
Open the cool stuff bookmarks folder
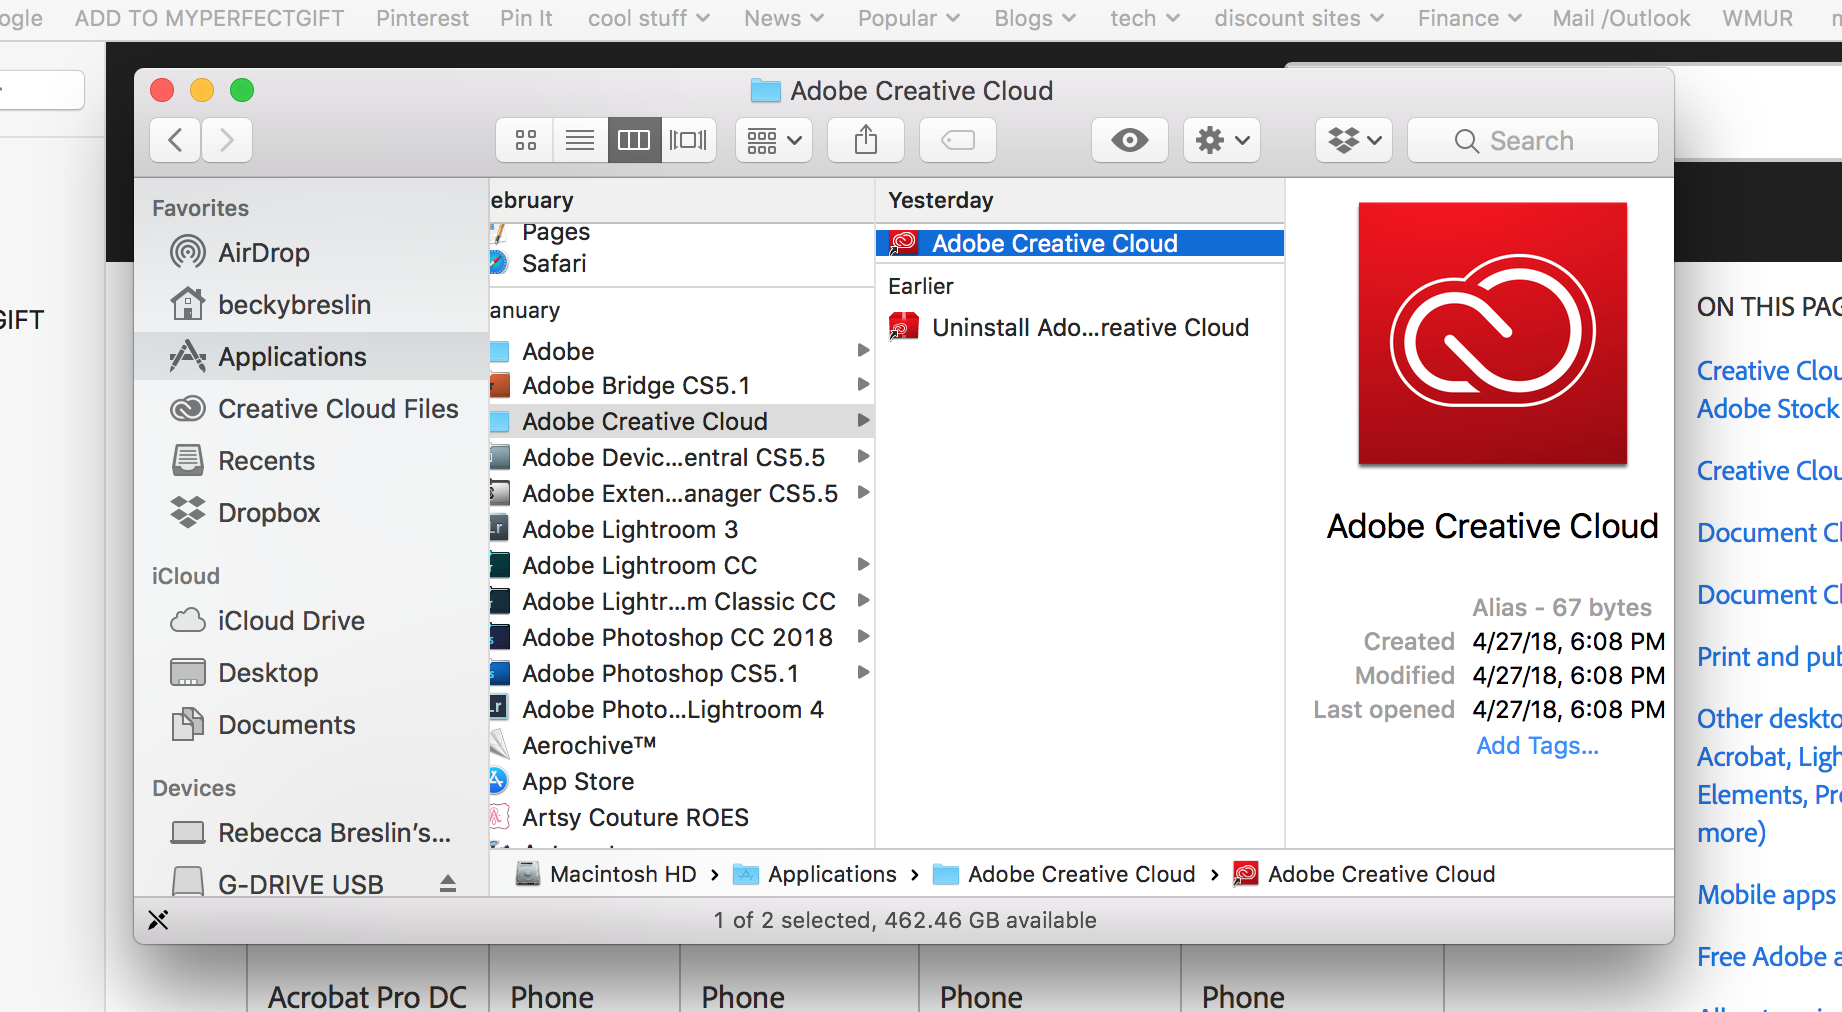click(x=649, y=18)
